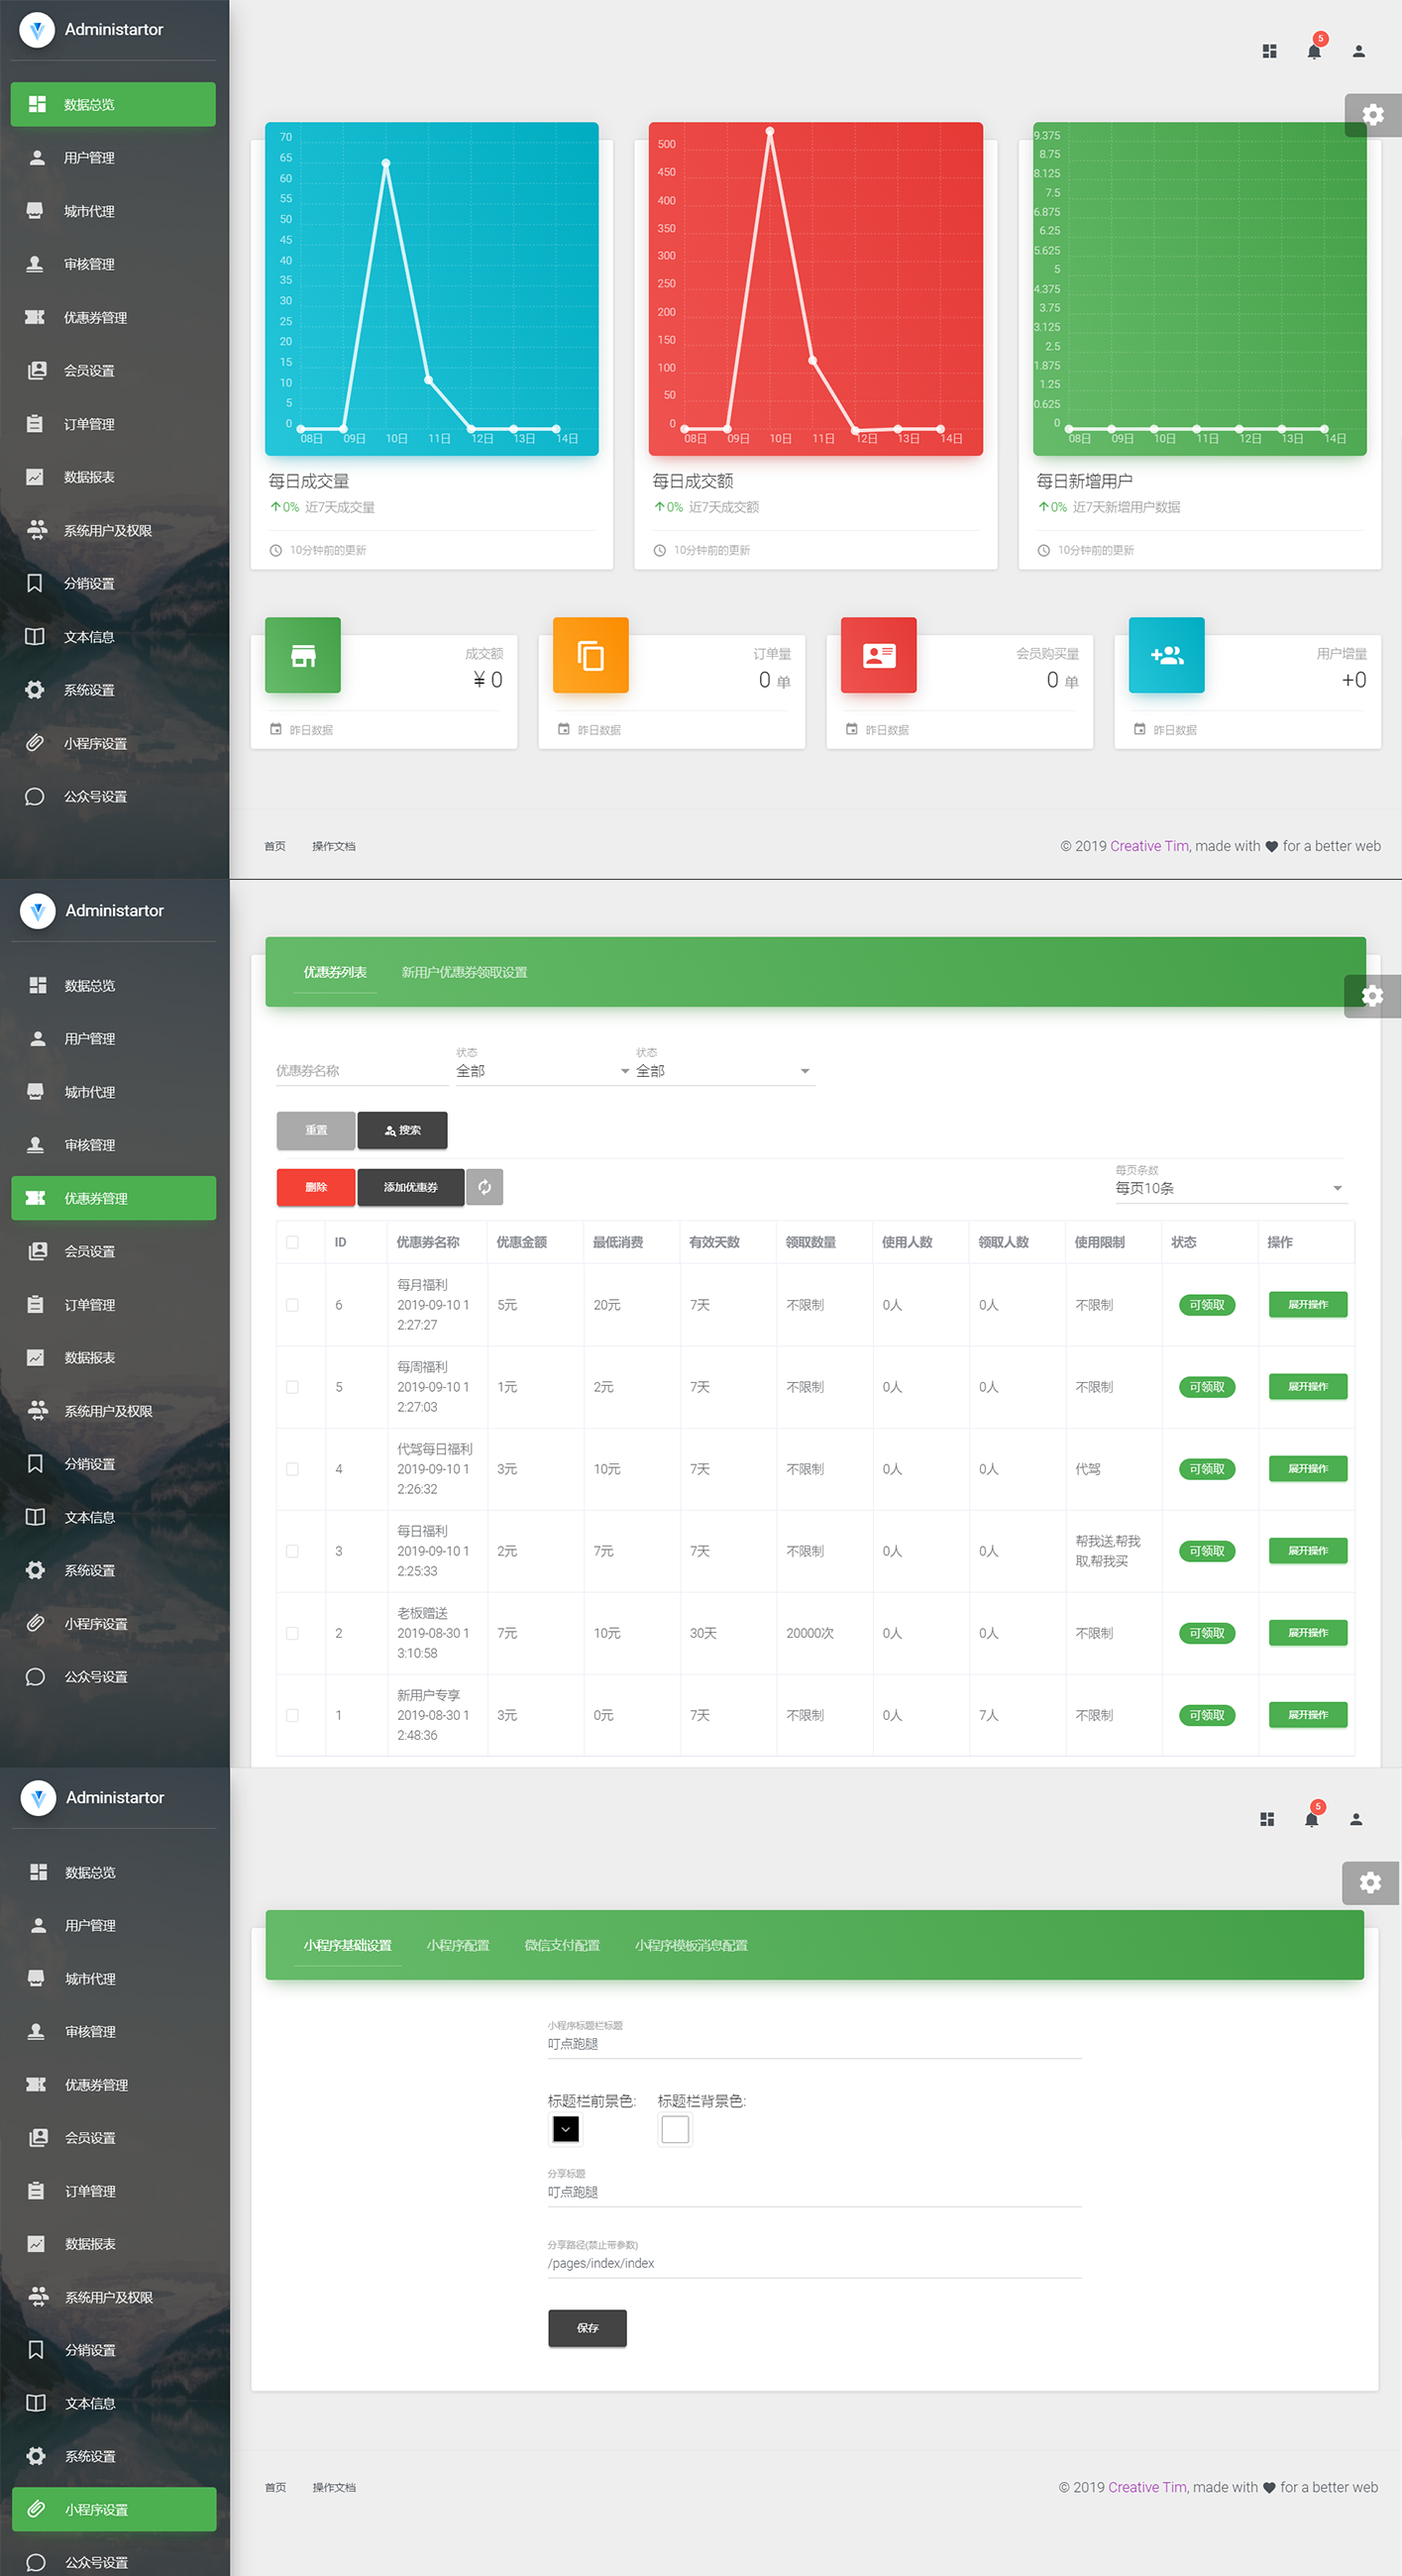The width and height of the screenshot is (1402, 2576).
Task: Expand the 每页10条 page size dropdown
Action: [x=1230, y=1188]
